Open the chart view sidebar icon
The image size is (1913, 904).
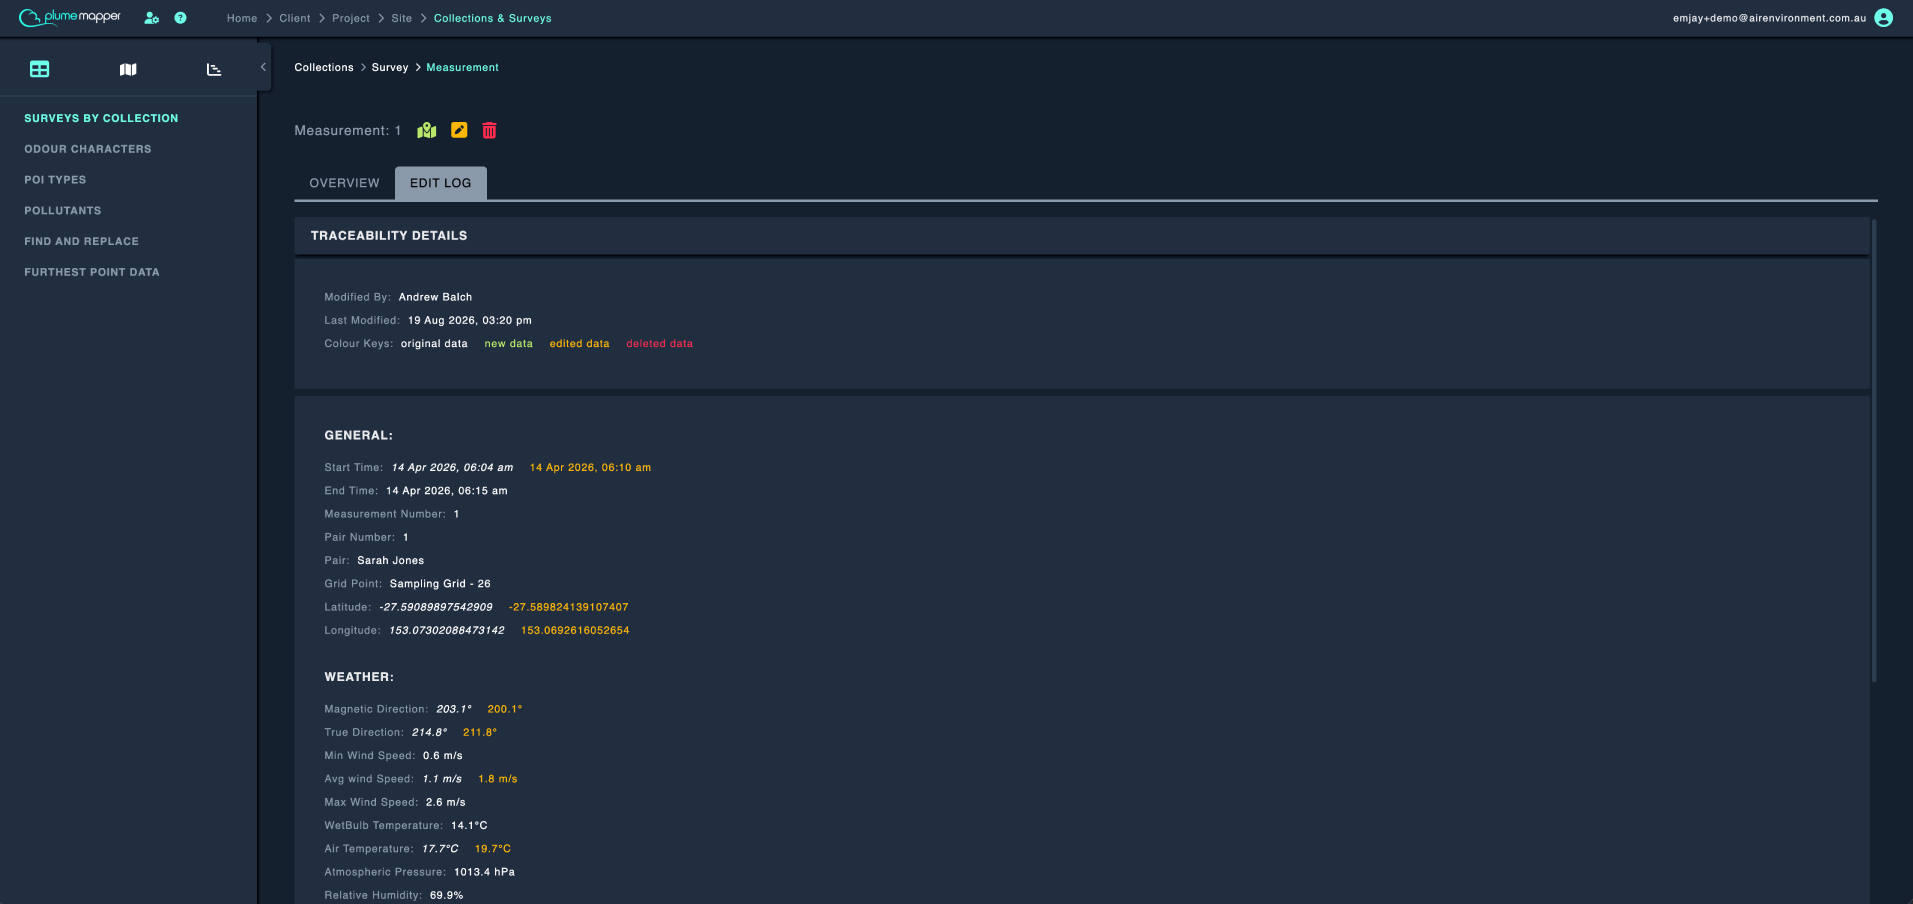pyautogui.click(x=214, y=69)
